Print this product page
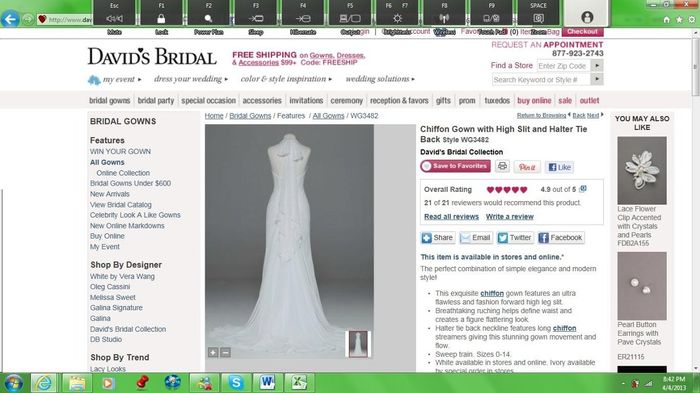Image resolution: width=700 pixels, height=393 pixels. click(x=502, y=167)
